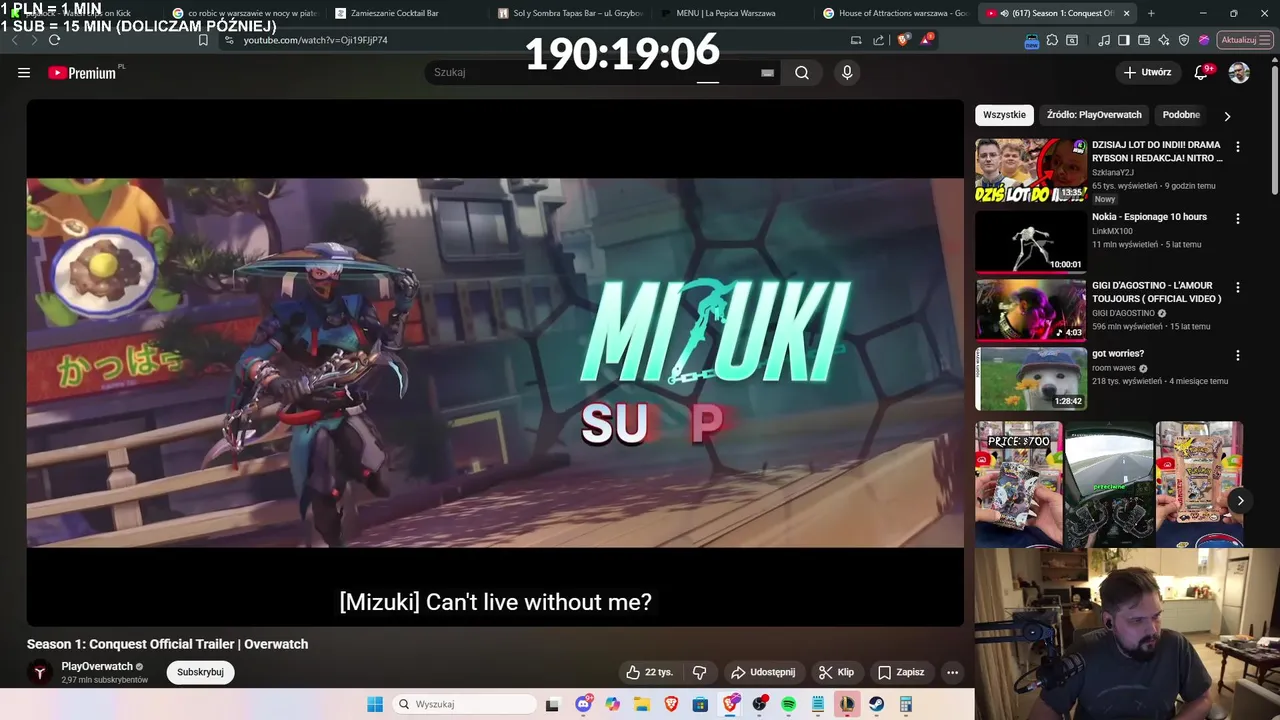Open Calculator from taskbar
Screen dimensions: 1280x720
pos(906,704)
